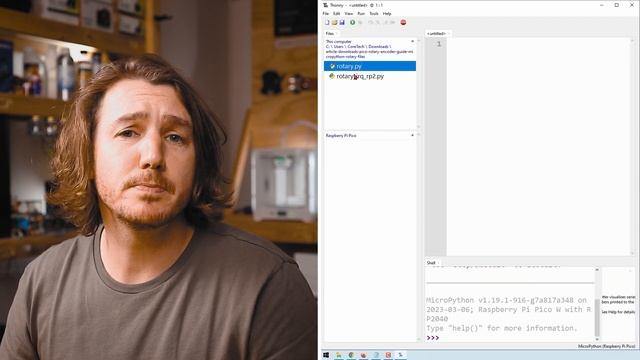Viewport: 640px width, 360px height.
Task: Click into the empty code editor area
Action: [538, 147]
